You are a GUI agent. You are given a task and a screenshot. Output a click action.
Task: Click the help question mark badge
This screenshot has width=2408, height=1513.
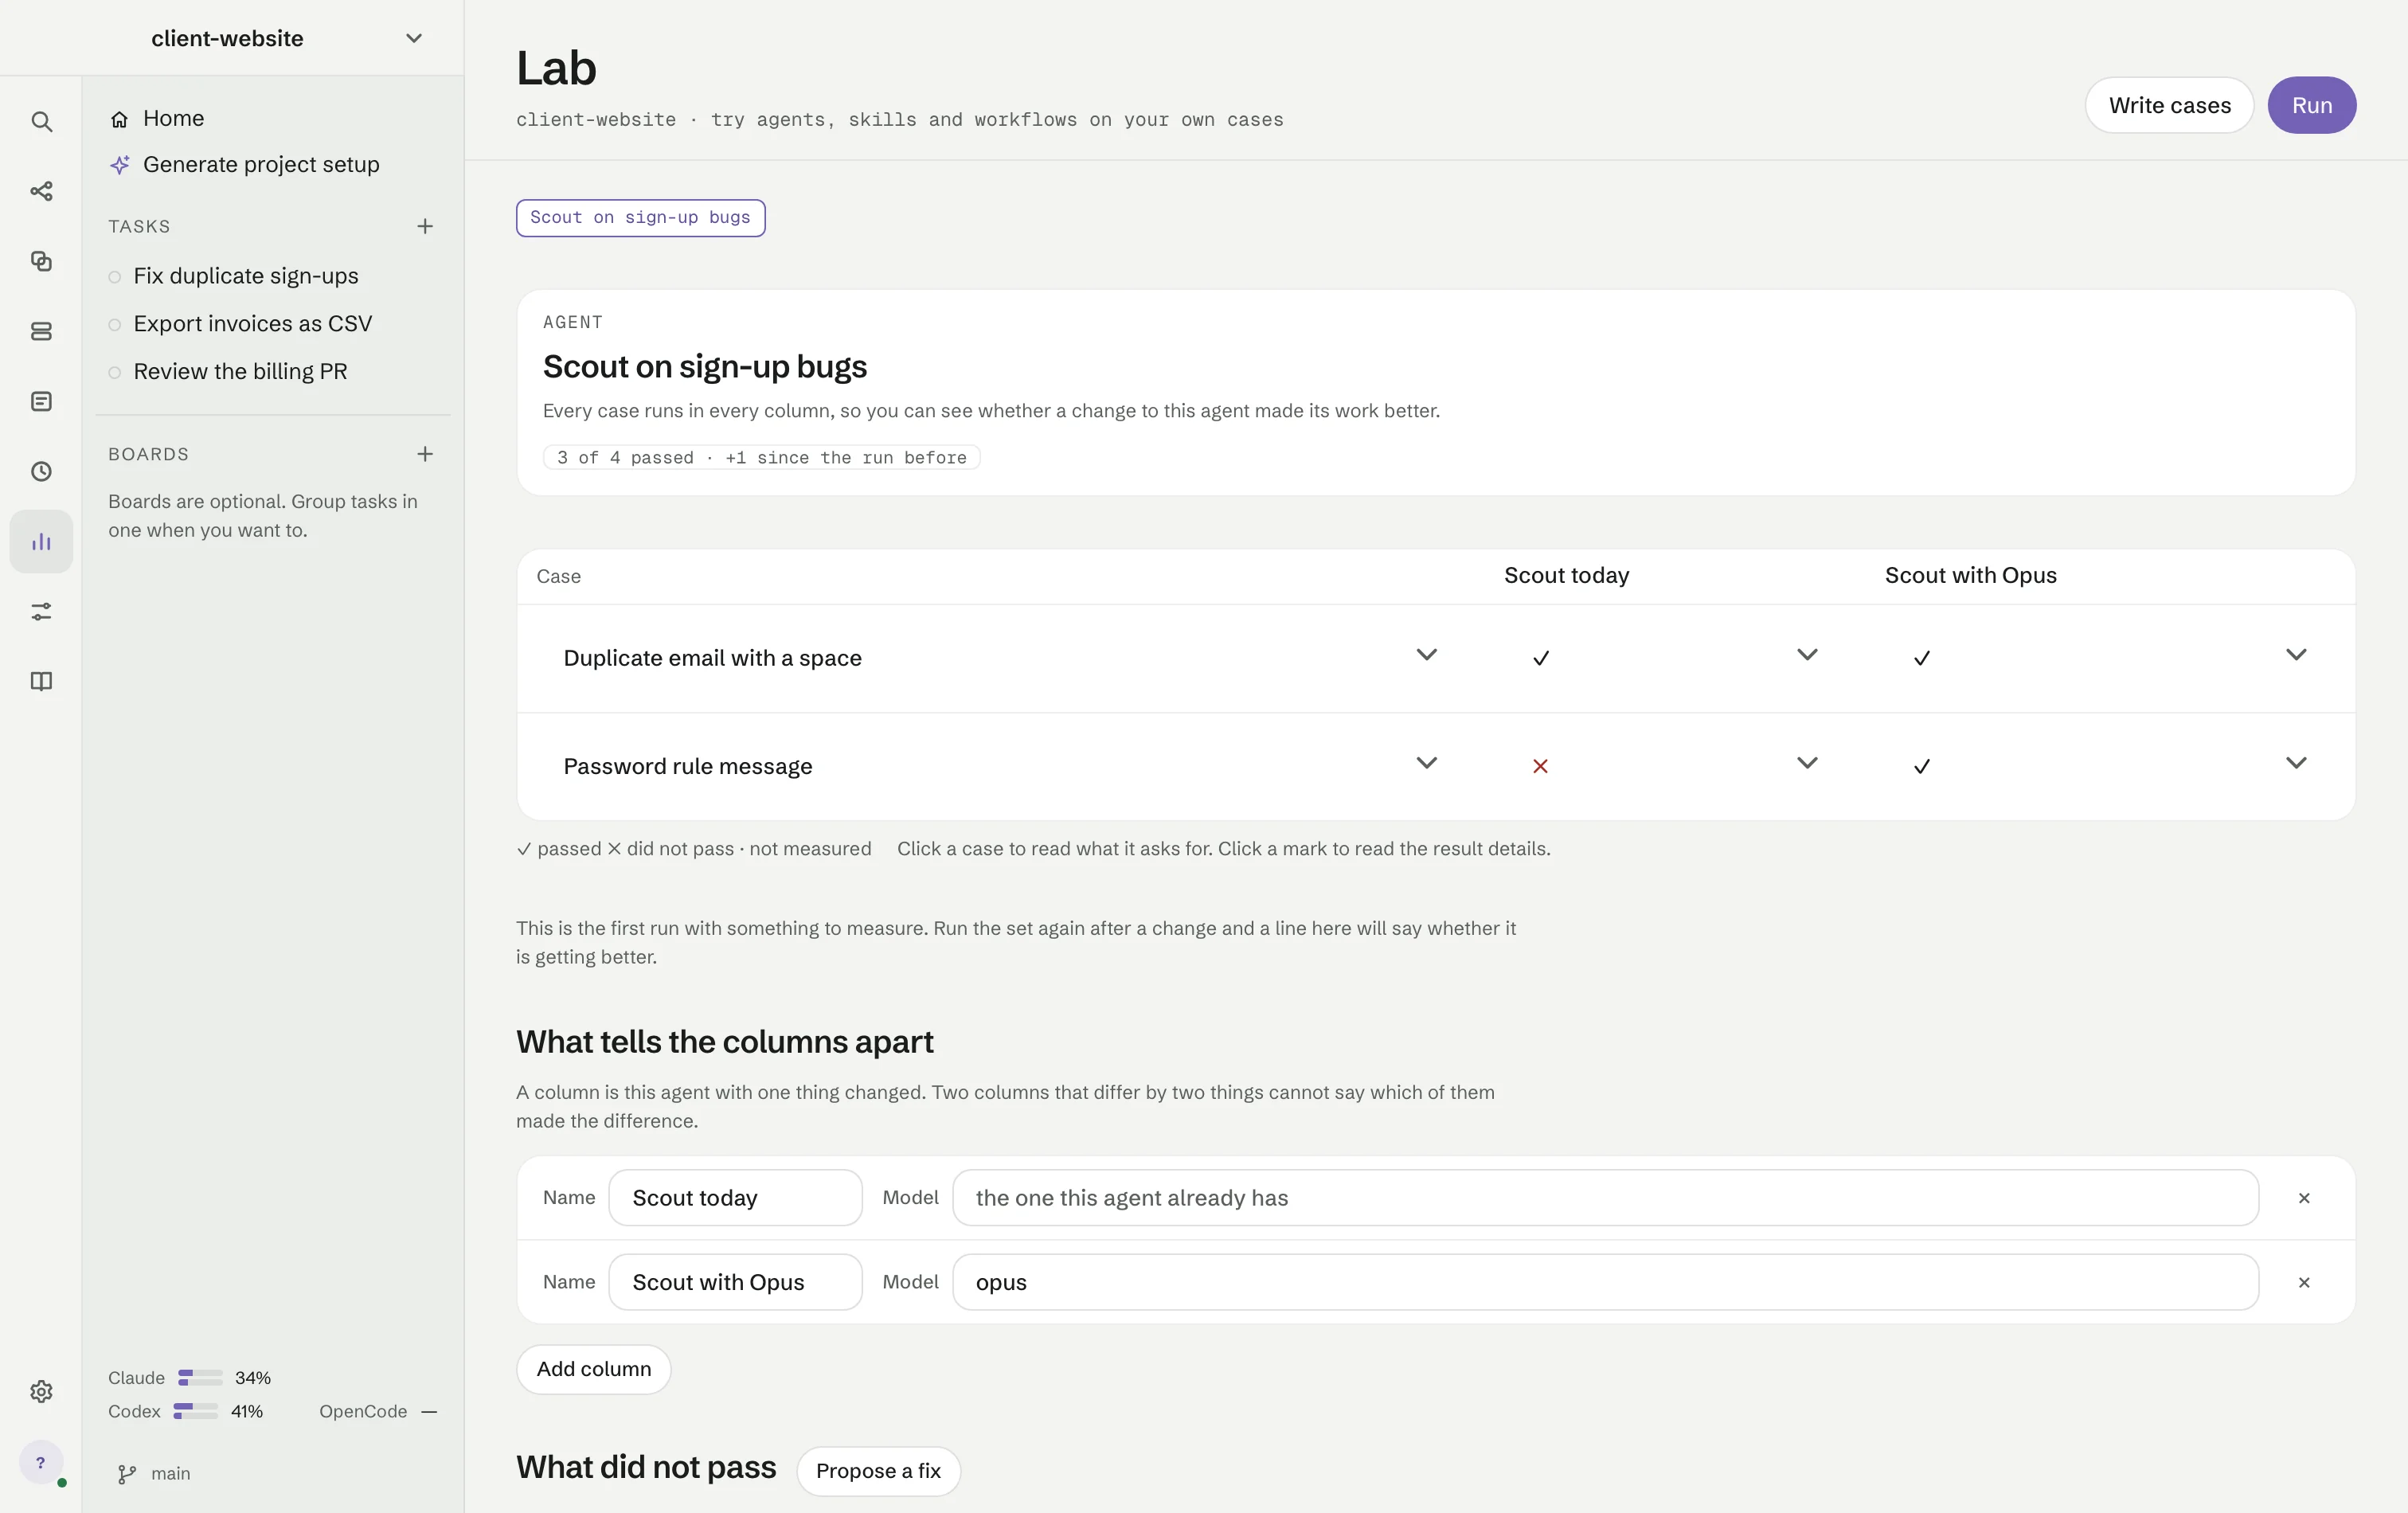click(x=41, y=1463)
